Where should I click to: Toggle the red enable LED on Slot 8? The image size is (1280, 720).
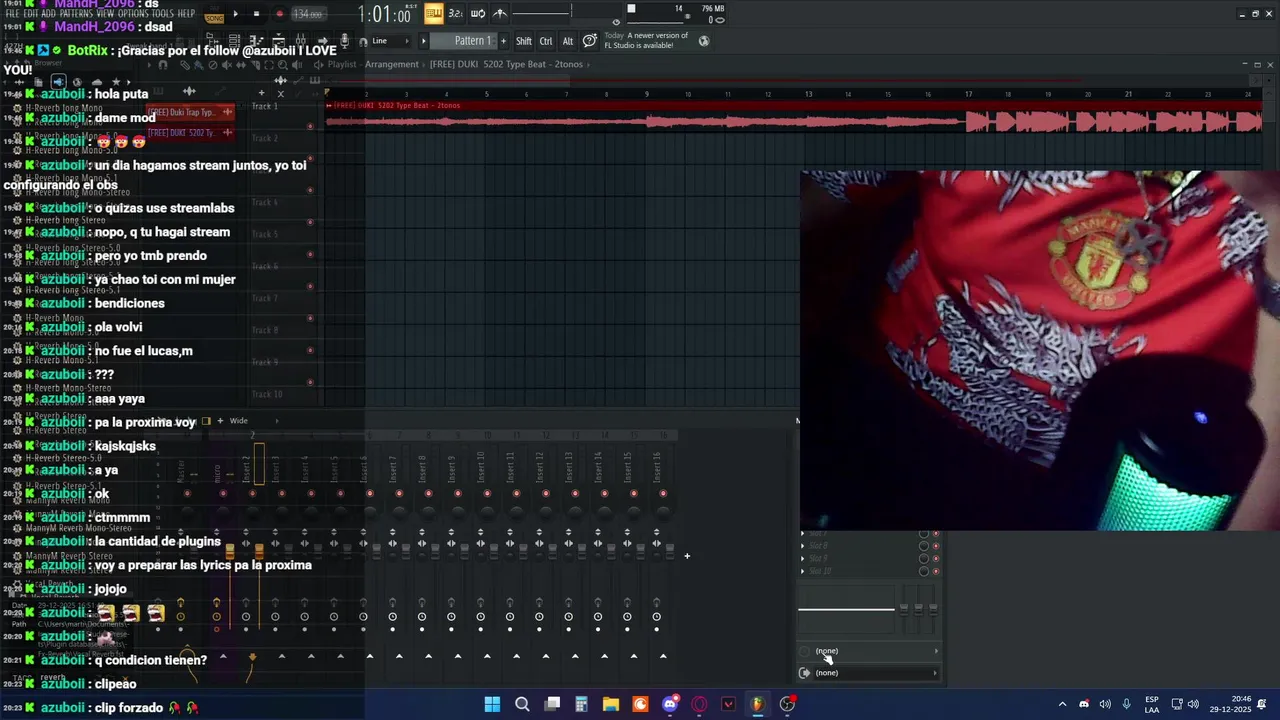tap(936, 545)
